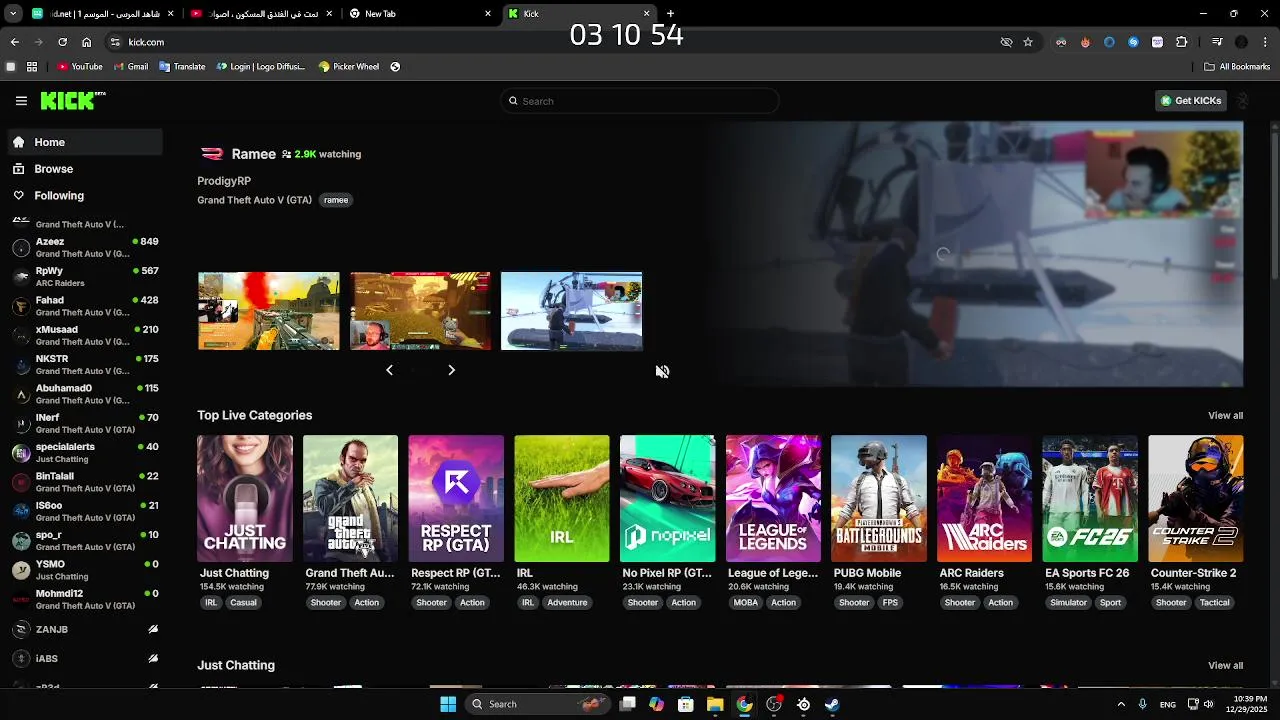Open the Counter-Strike 2 category card

coord(1196,498)
